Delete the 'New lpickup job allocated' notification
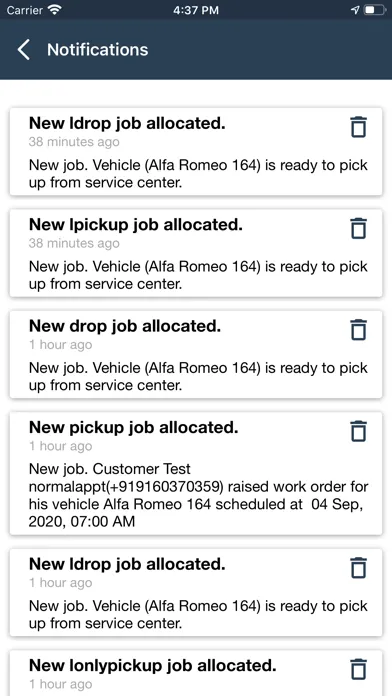Image resolution: width=392 pixels, height=696 pixels. tap(358, 228)
